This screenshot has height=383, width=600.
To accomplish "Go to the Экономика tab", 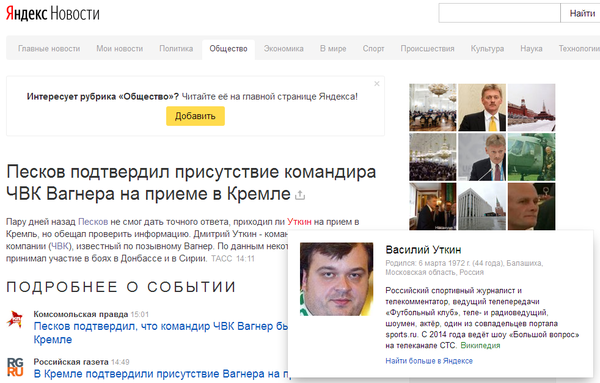I will [284, 49].
